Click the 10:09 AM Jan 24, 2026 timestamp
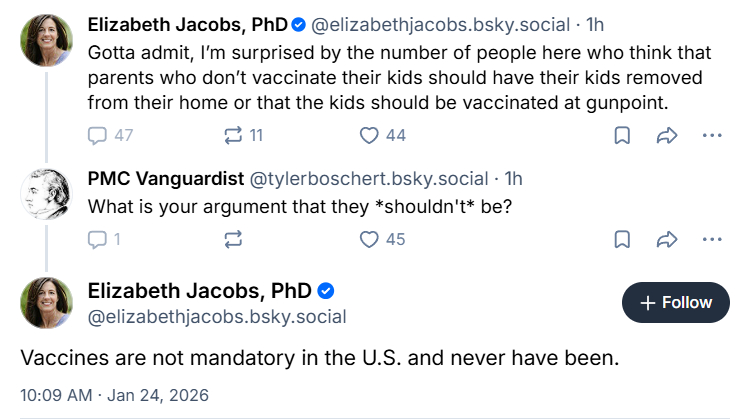This screenshot has height=420, width=744. click(114, 394)
